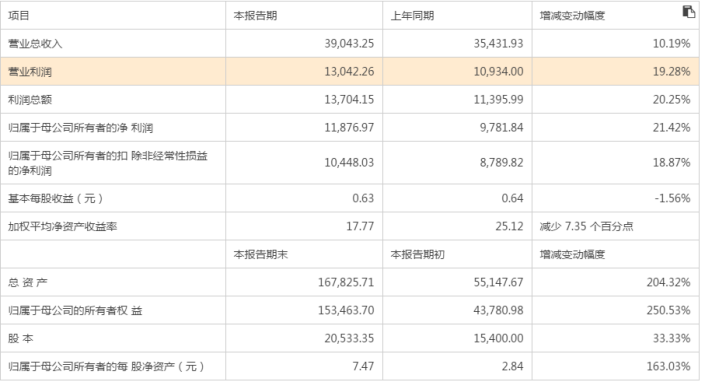Click the 本报告期末 subheader

click(260, 254)
